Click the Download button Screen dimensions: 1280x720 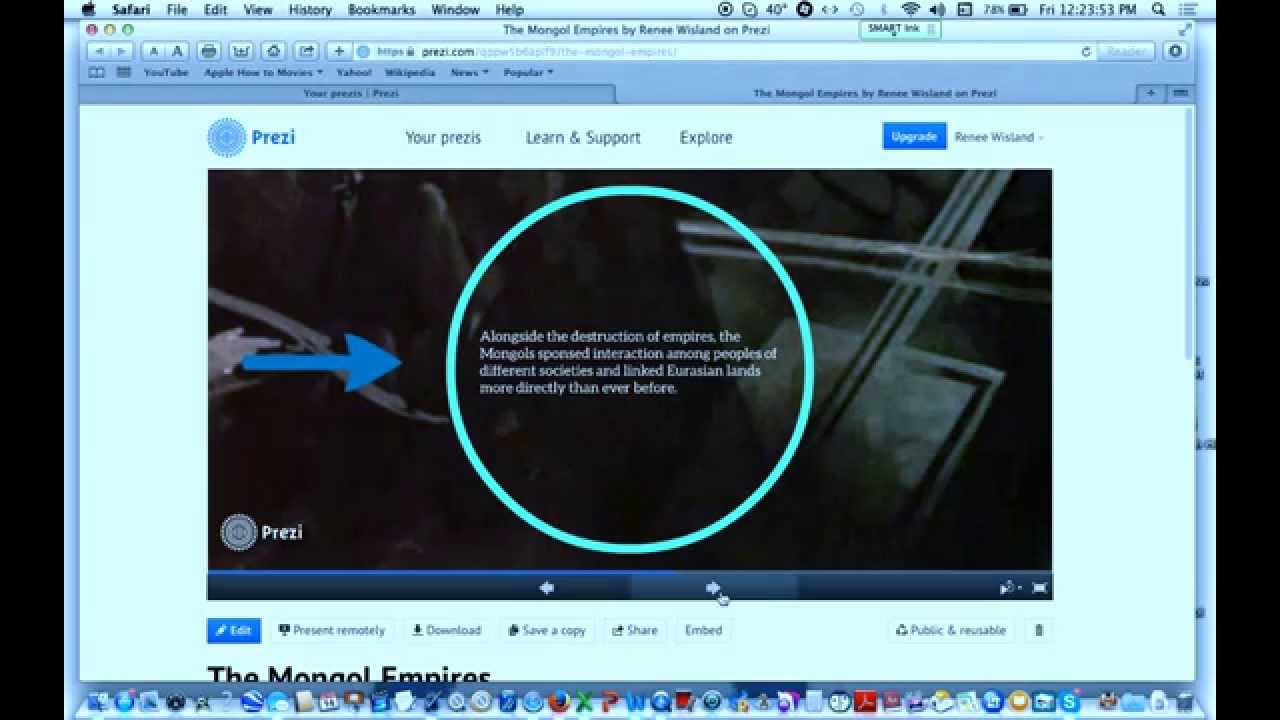(447, 630)
